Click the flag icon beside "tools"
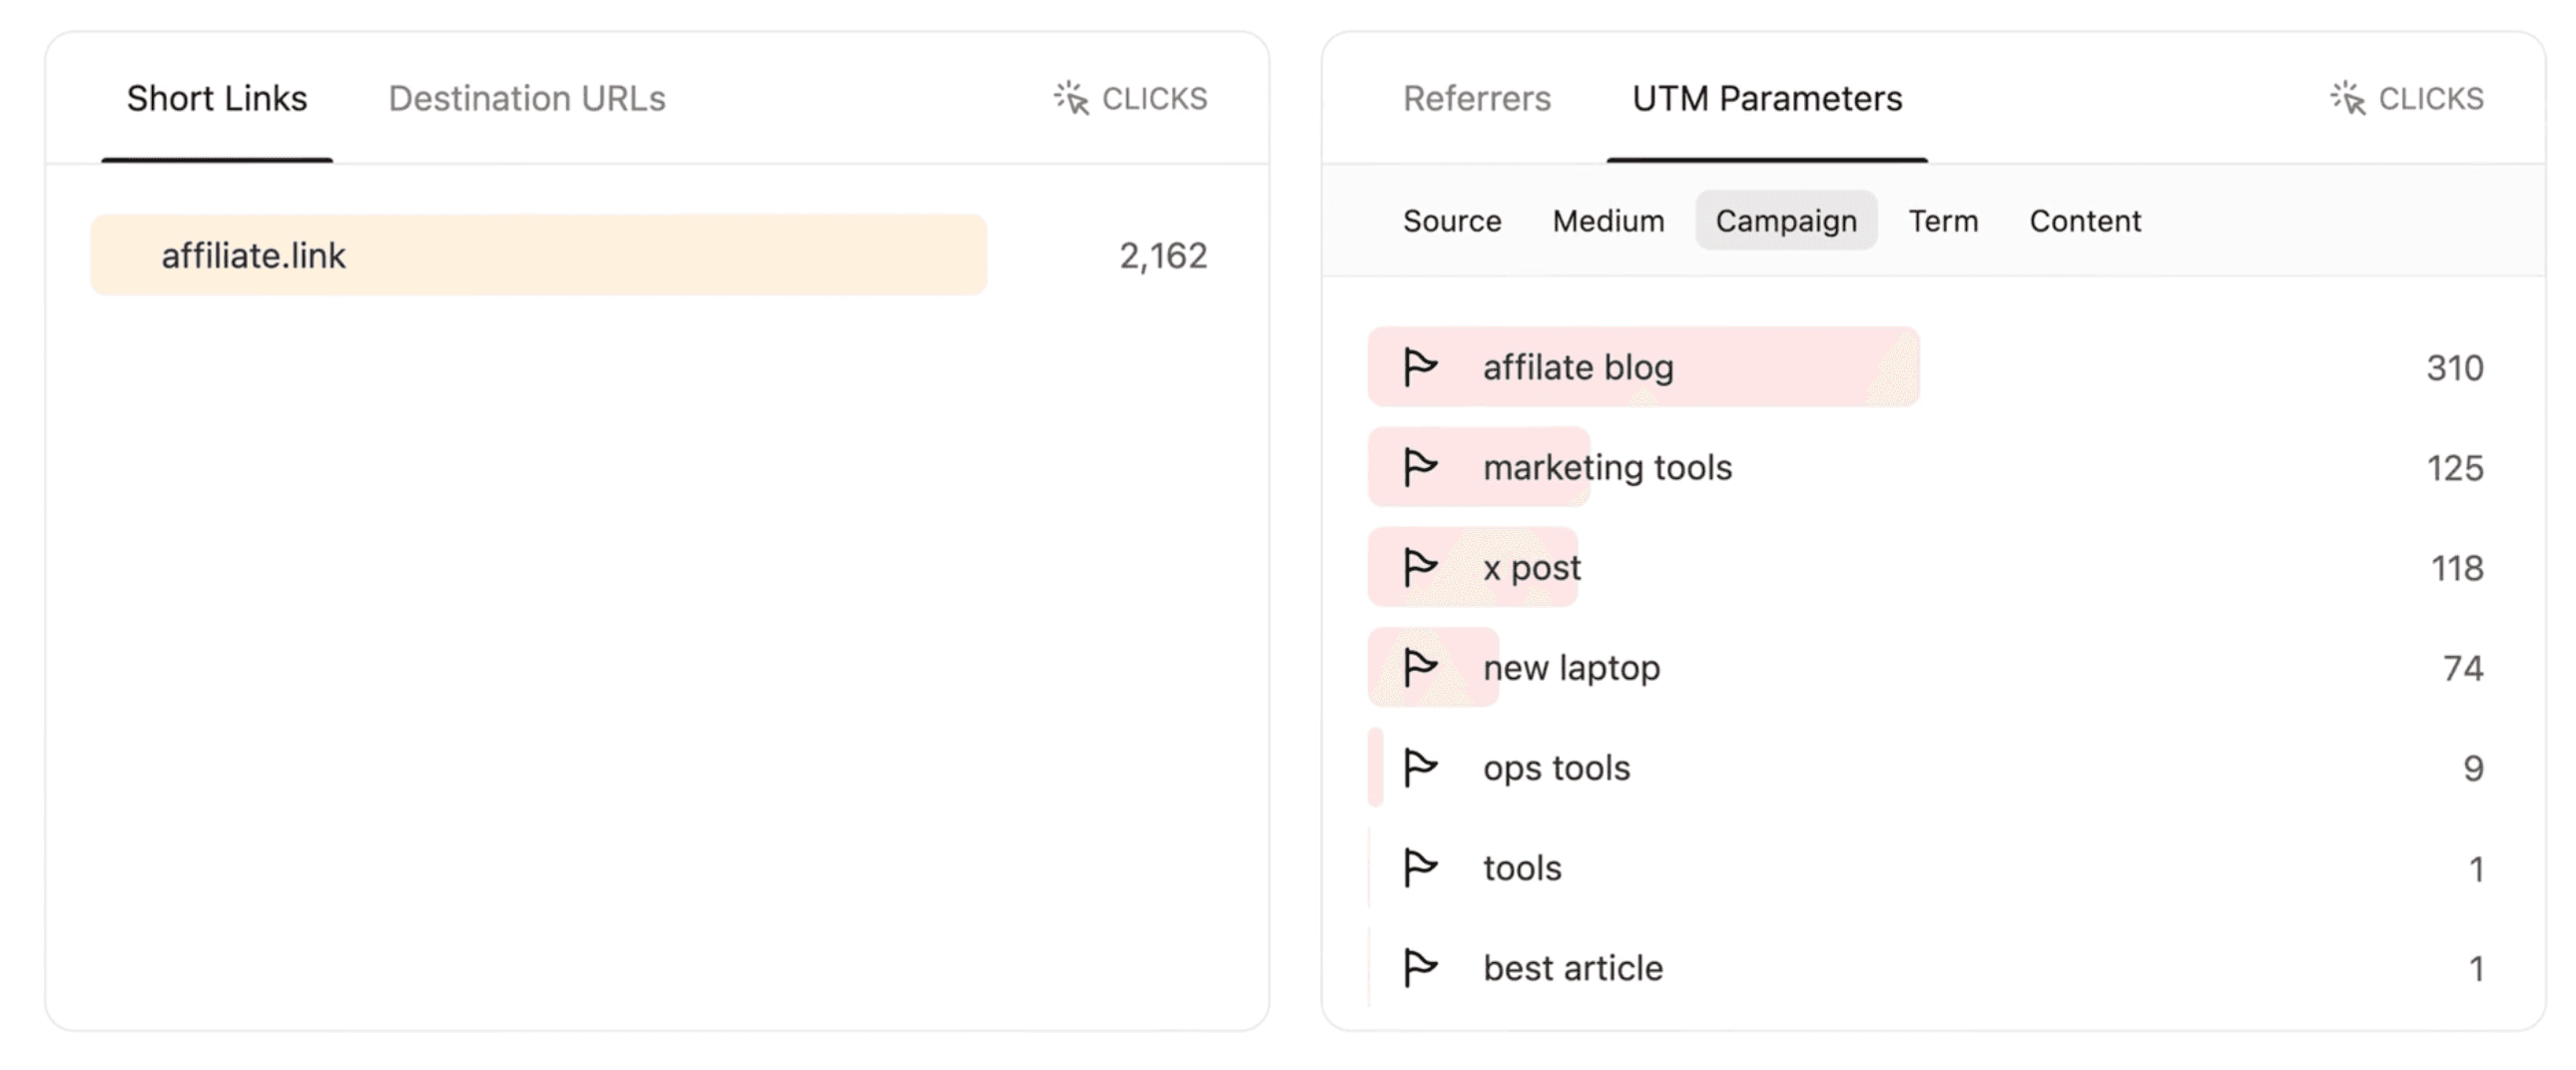Viewport: 2576px width, 1070px height. [x=1420, y=868]
